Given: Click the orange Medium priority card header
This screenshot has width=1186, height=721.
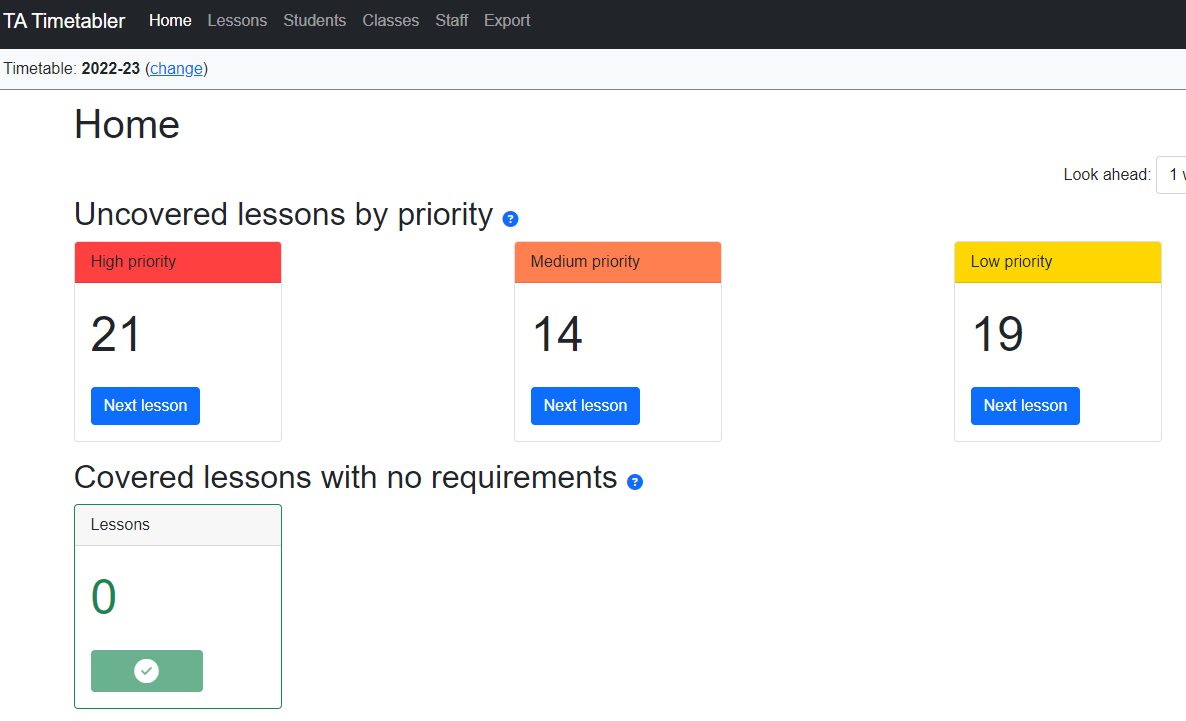Looking at the screenshot, I should click(x=618, y=262).
